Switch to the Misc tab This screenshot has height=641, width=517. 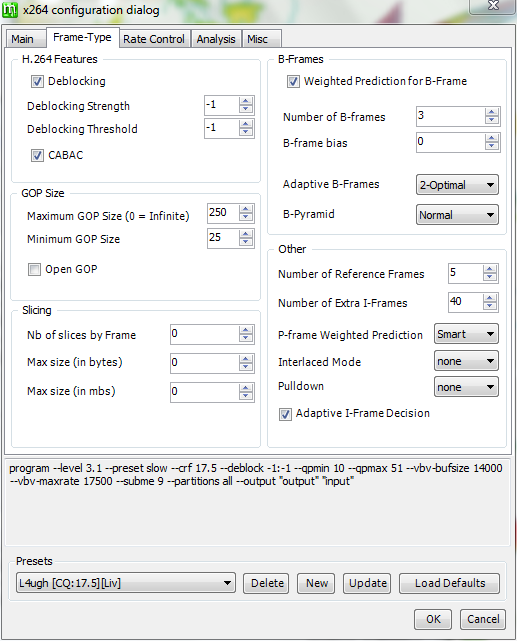click(262, 39)
